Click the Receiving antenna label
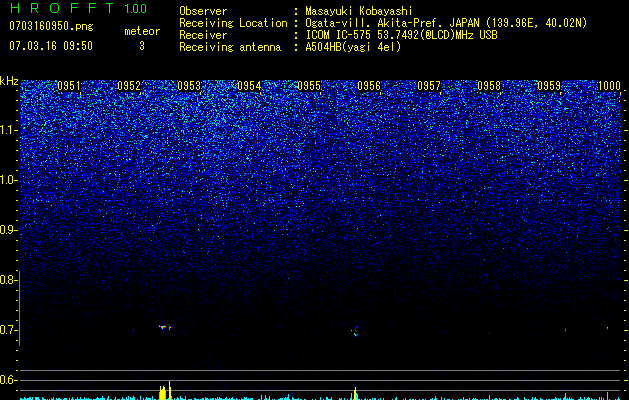 click(x=230, y=47)
